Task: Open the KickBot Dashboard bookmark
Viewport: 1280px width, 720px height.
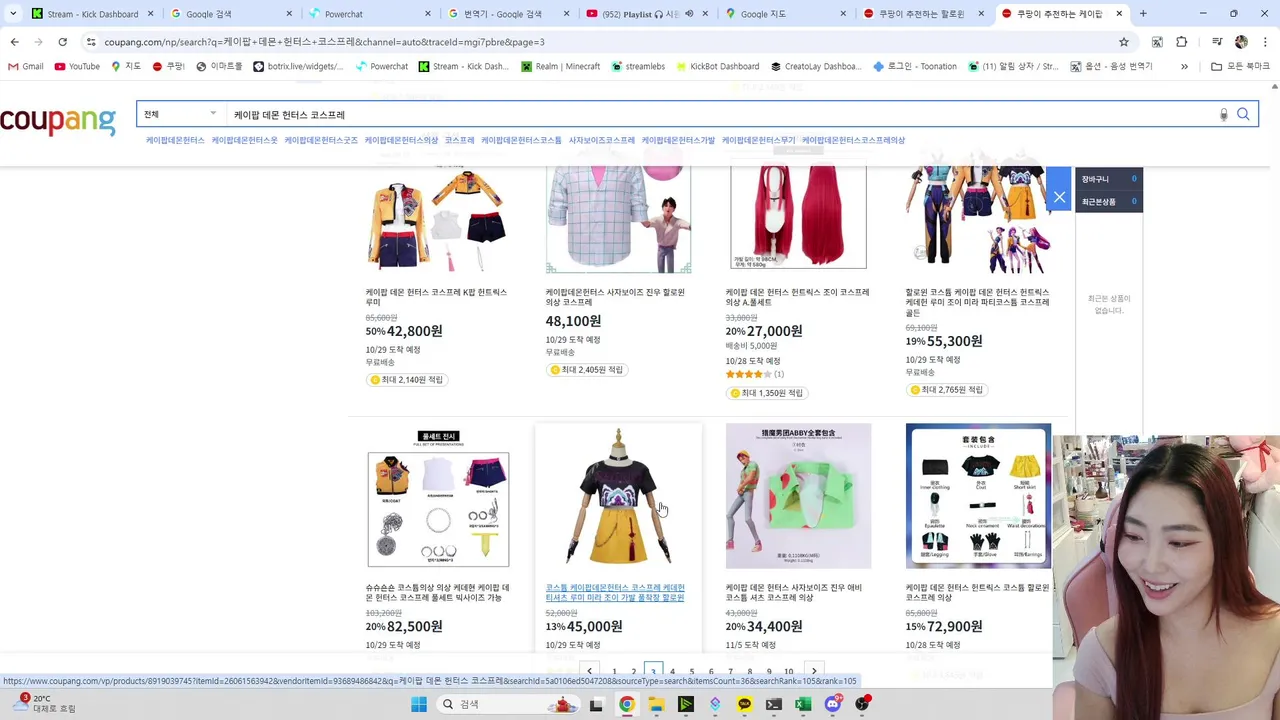Action: pyautogui.click(x=717, y=66)
